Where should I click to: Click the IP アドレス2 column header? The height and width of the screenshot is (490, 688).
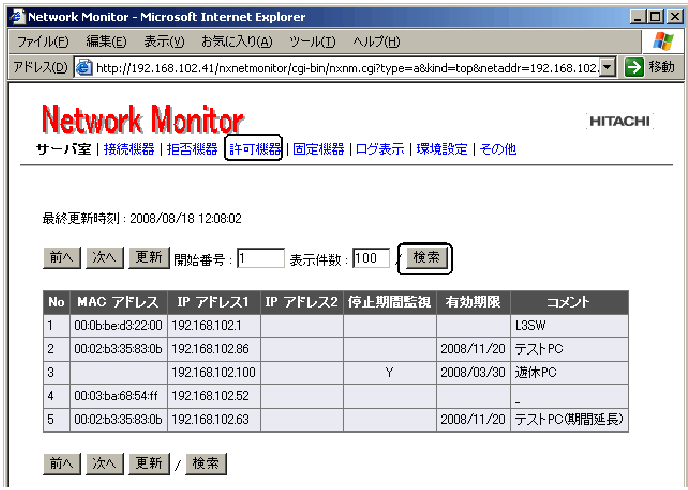[301, 302]
